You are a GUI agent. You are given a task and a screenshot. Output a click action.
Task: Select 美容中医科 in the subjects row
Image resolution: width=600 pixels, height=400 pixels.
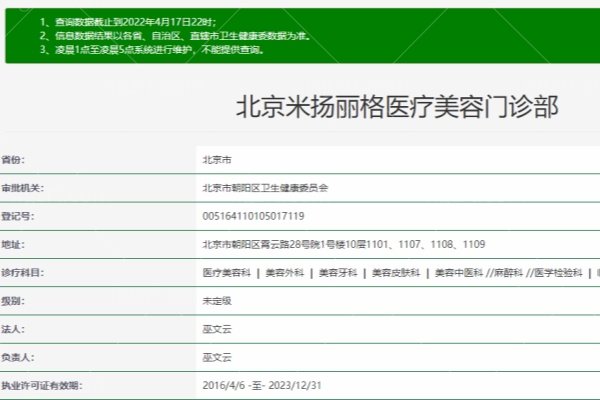tap(459, 273)
